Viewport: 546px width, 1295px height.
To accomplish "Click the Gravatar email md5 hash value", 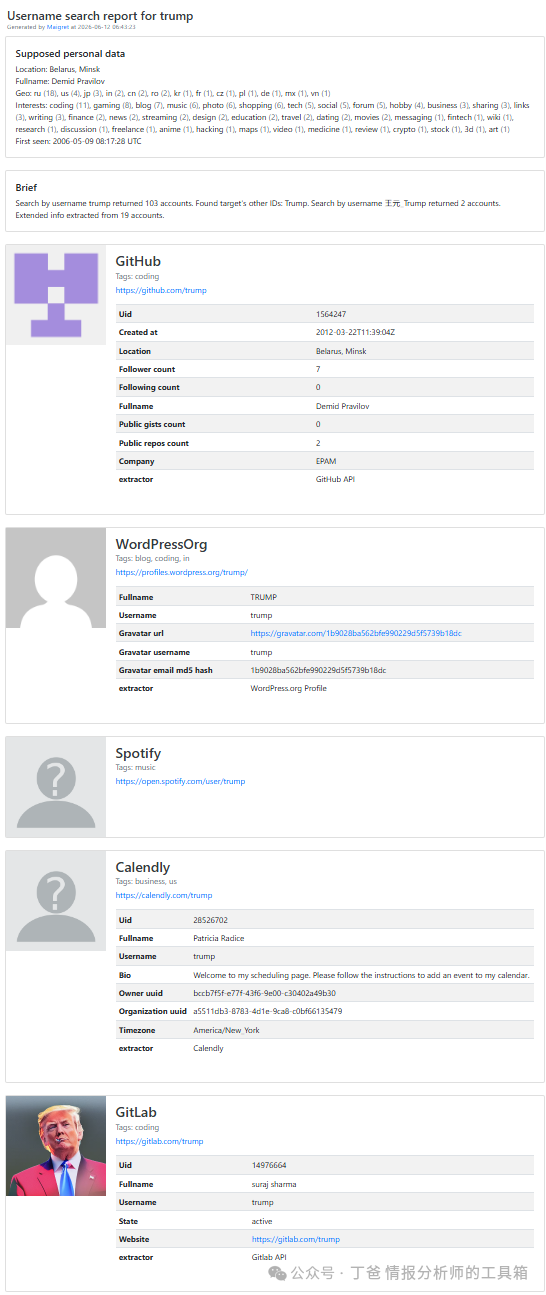I will (x=318, y=670).
